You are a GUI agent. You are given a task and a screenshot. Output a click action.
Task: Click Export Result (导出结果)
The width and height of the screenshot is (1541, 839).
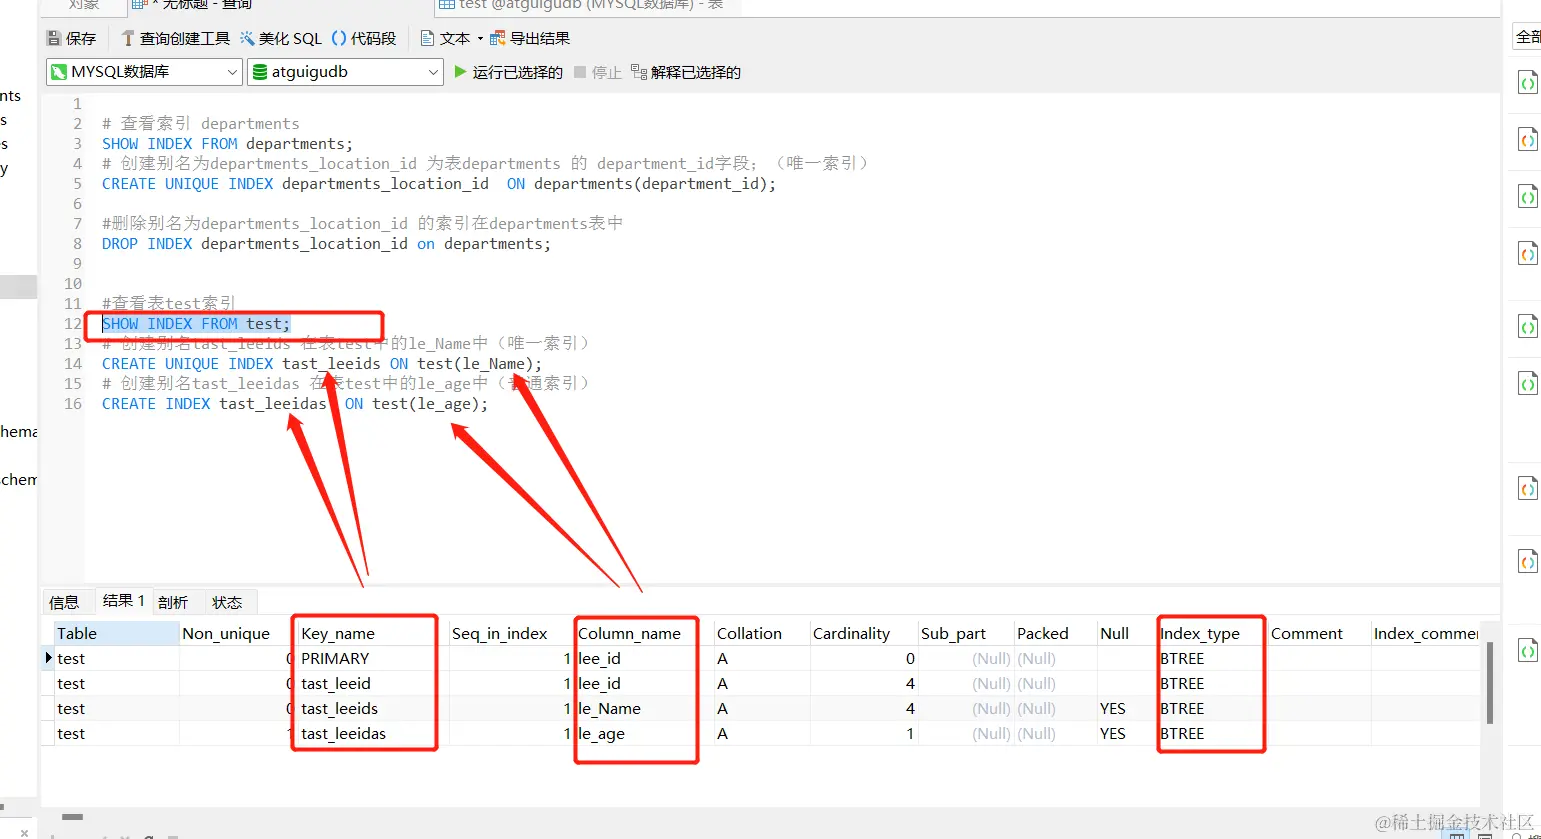click(530, 38)
